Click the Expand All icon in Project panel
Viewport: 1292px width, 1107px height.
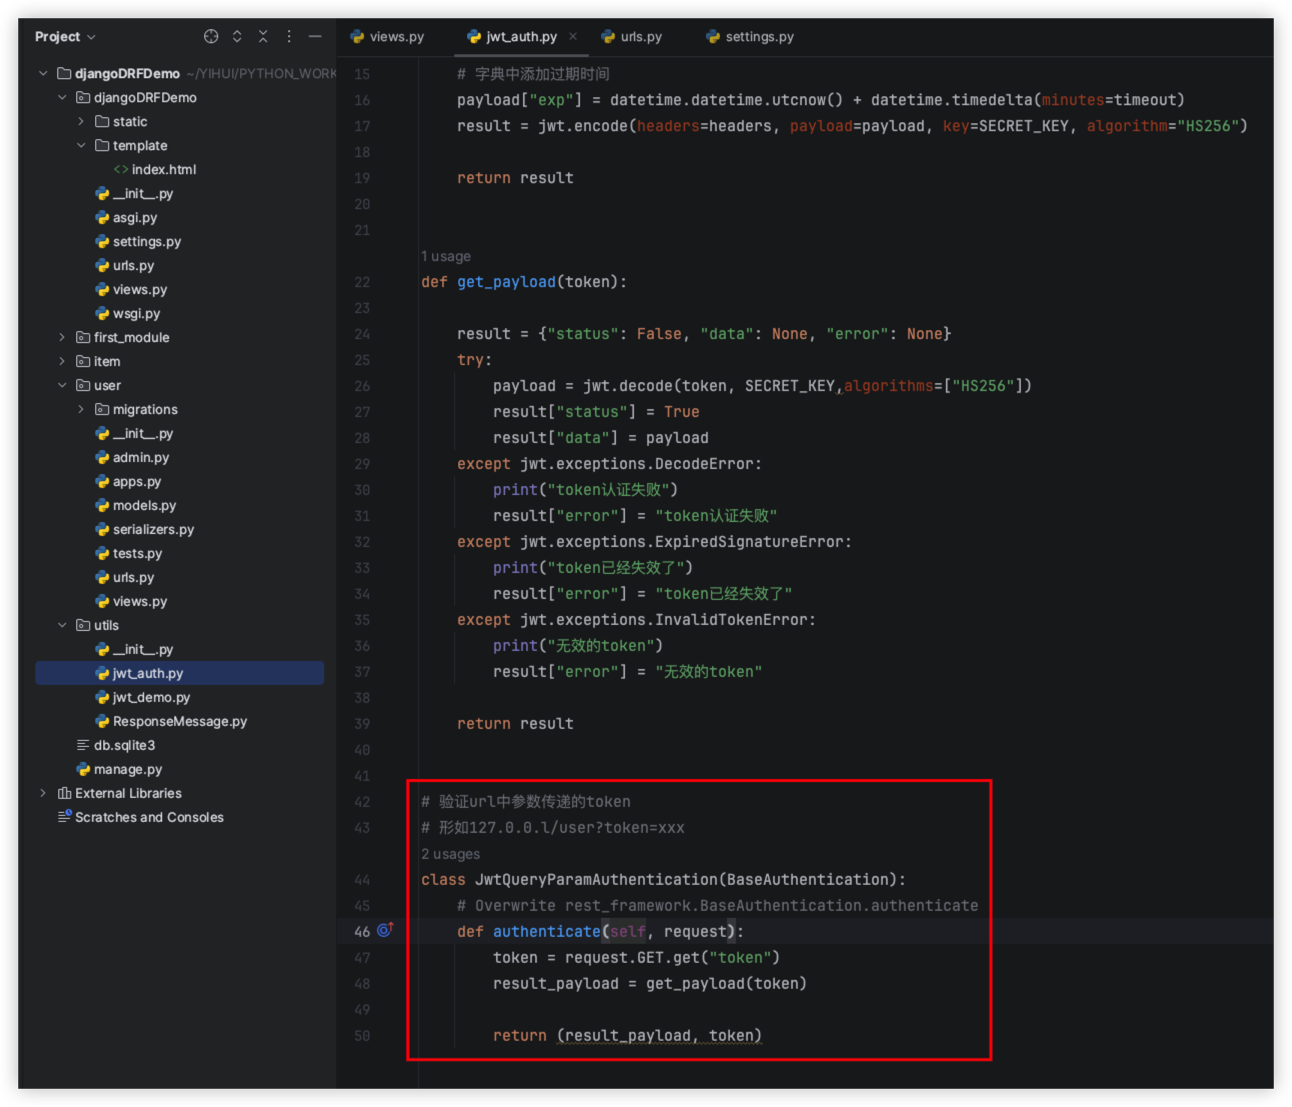(x=237, y=37)
